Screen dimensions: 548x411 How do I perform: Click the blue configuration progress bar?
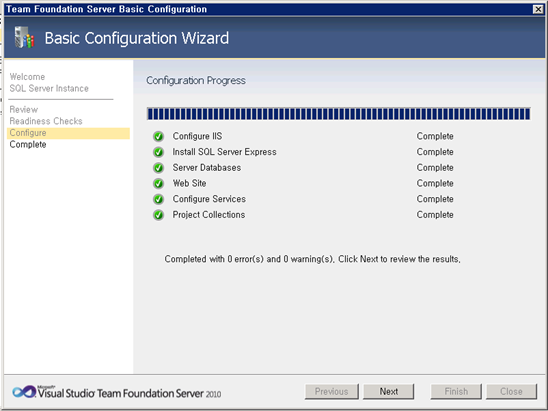pyautogui.click(x=339, y=114)
